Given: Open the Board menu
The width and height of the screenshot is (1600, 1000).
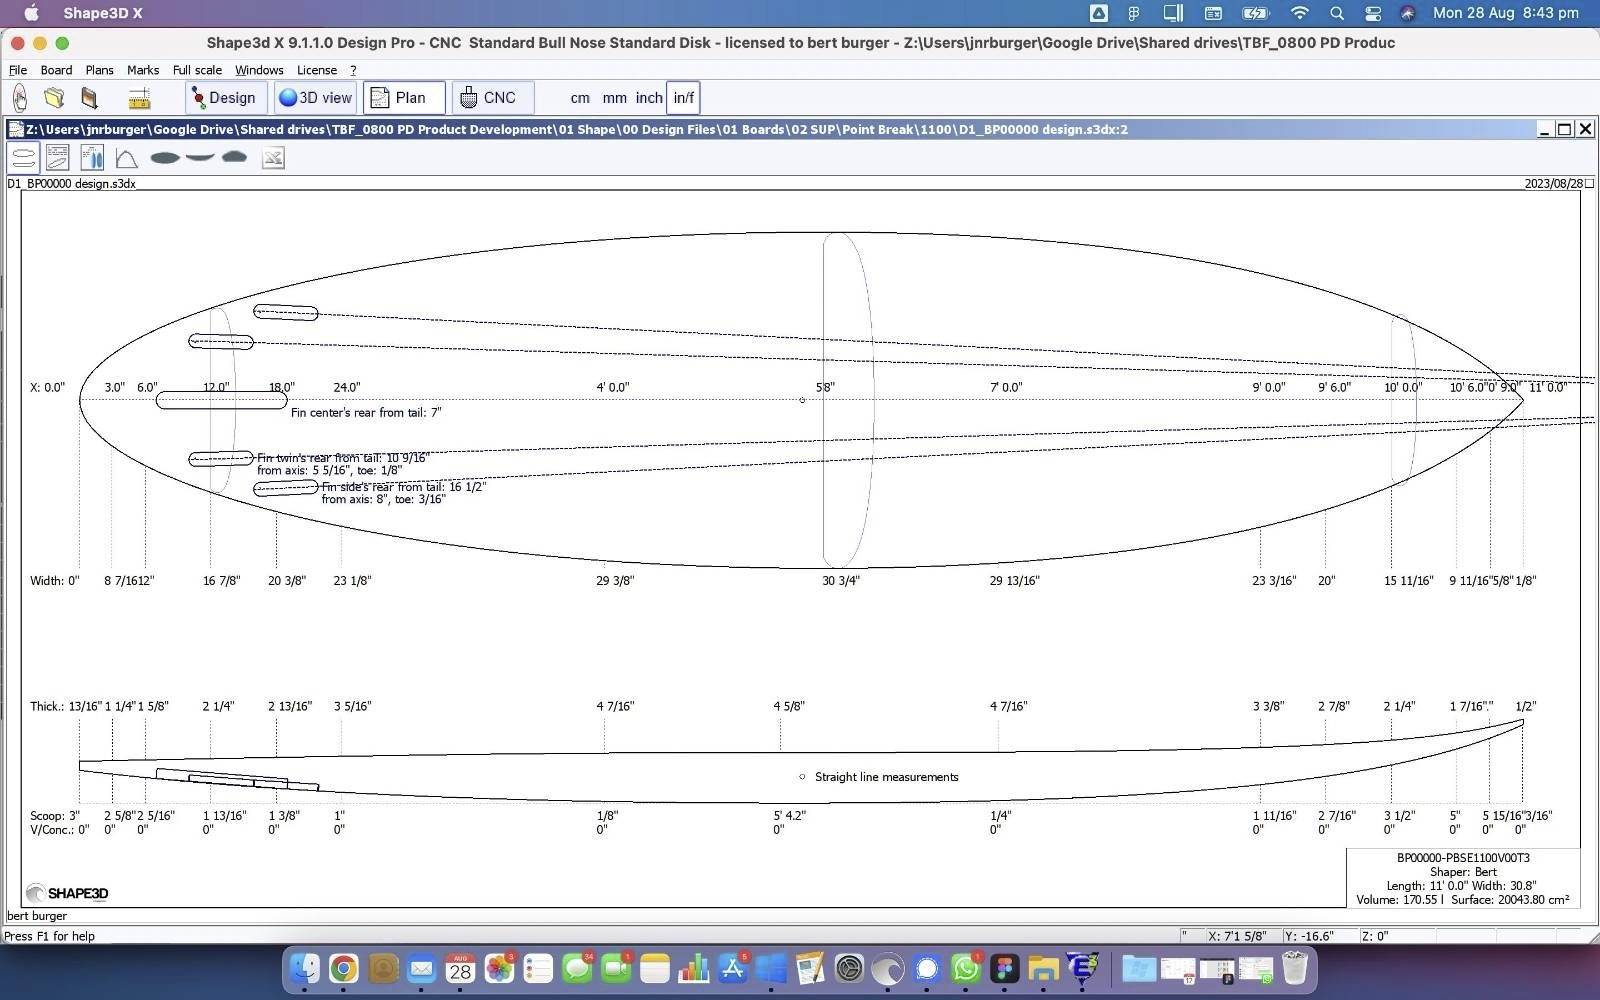Looking at the screenshot, I should click(56, 70).
